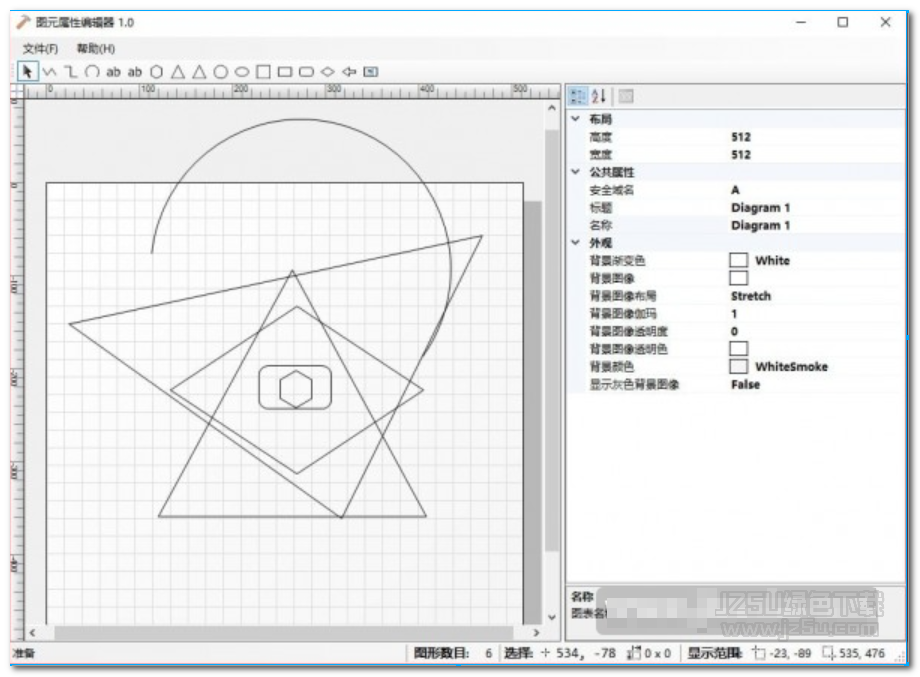Click the WhiteSmoke swatch for 背景颜色
The width and height of the screenshot is (920, 677).
pyautogui.click(x=739, y=366)
